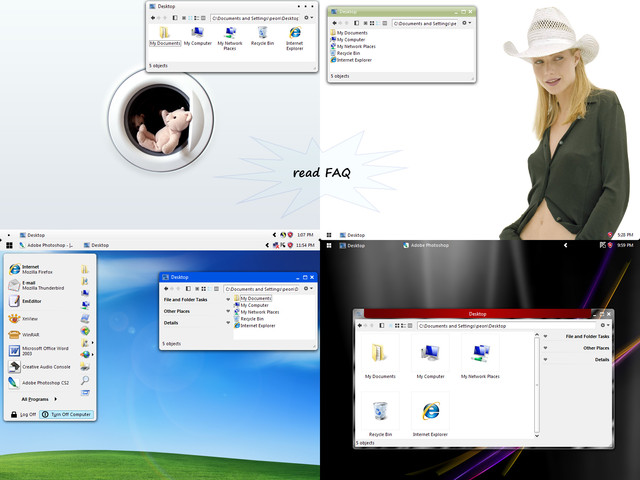Select Recycle Bin in green-titled window list
The height and width of the screenshot is (480, 640).
345,53
